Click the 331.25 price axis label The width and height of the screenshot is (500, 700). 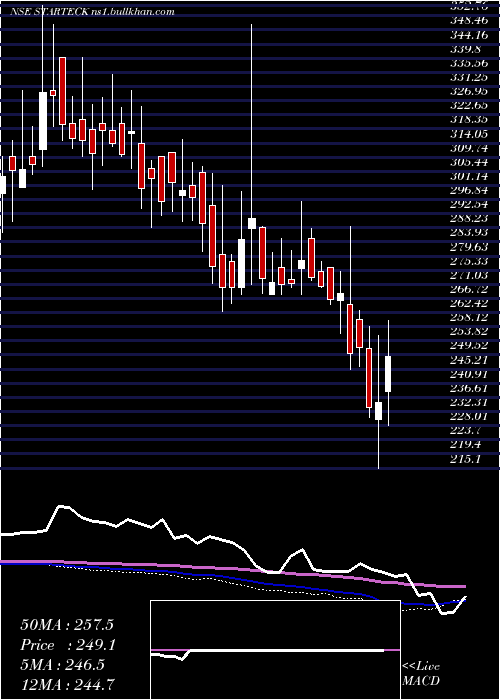click(x=468, y=77)
